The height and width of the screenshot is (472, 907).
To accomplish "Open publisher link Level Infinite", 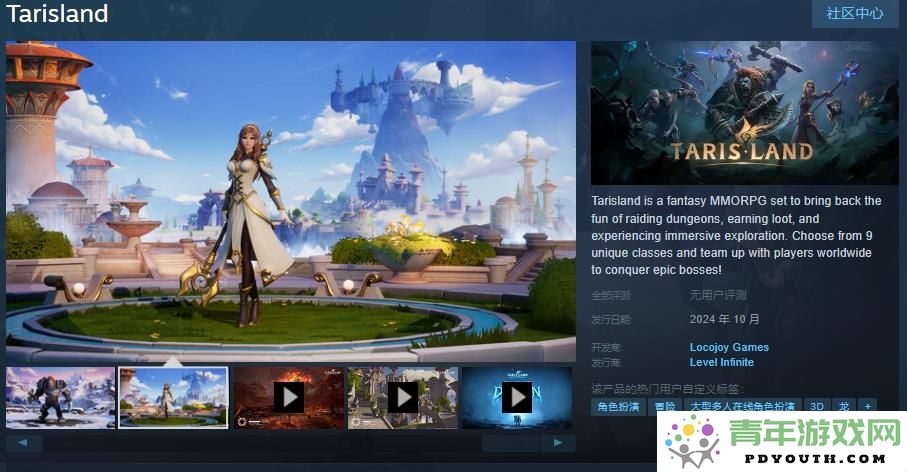I will [721, 362].
